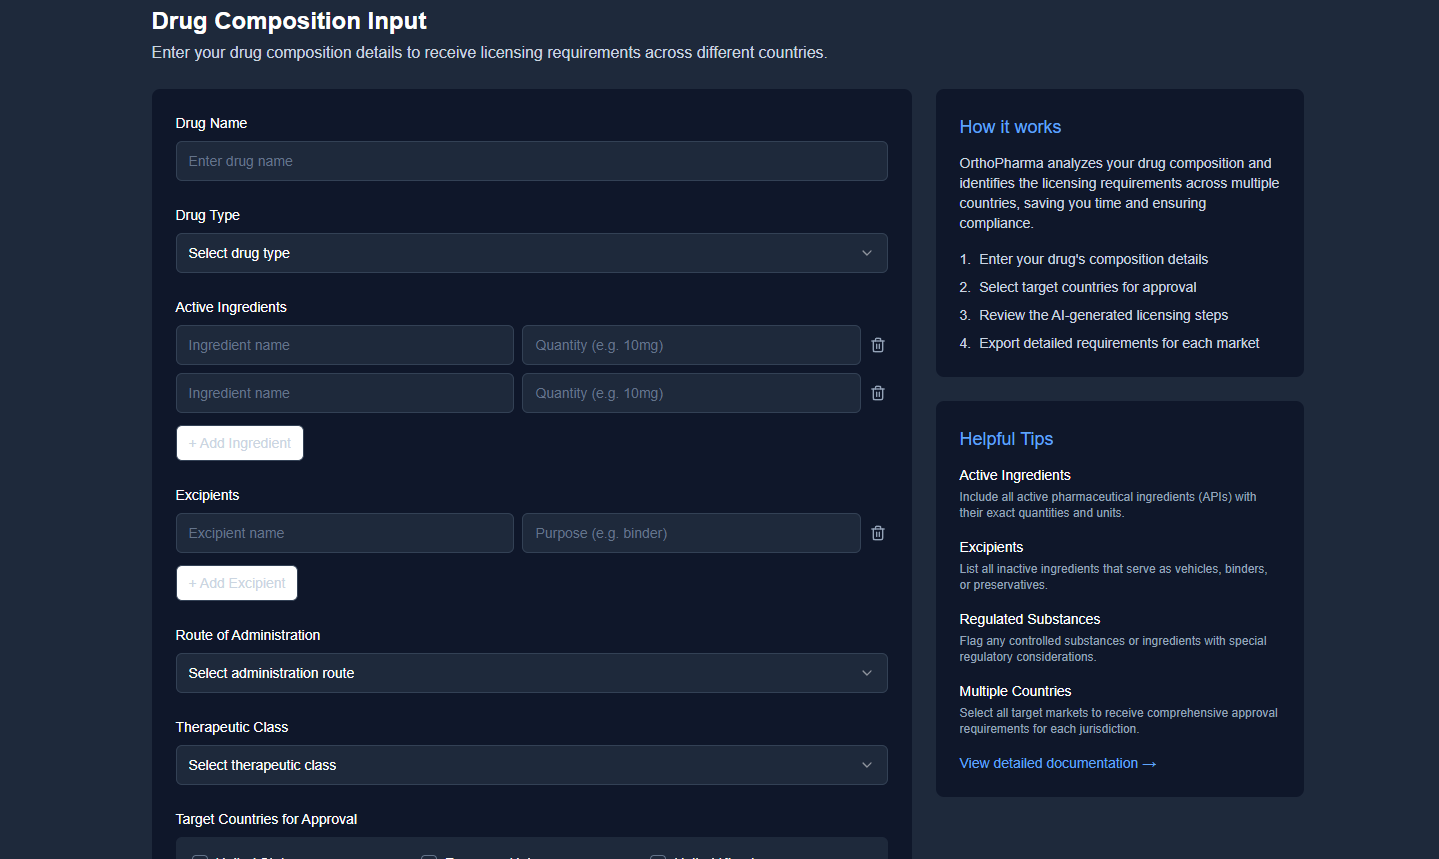
Task: Click the Add Ingredient button
Action: tap(240, 443)
